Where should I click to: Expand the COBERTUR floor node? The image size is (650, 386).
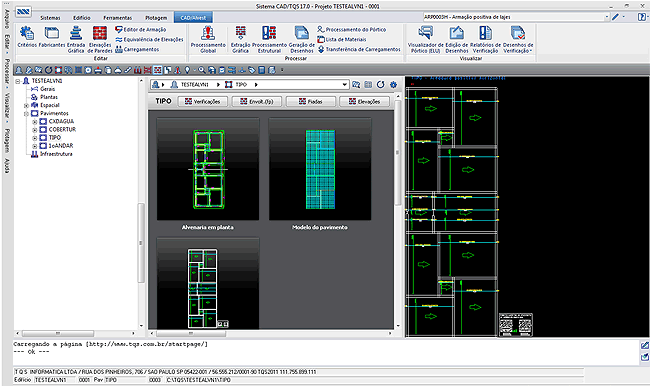pyautogui.click(x=35, y=130)
